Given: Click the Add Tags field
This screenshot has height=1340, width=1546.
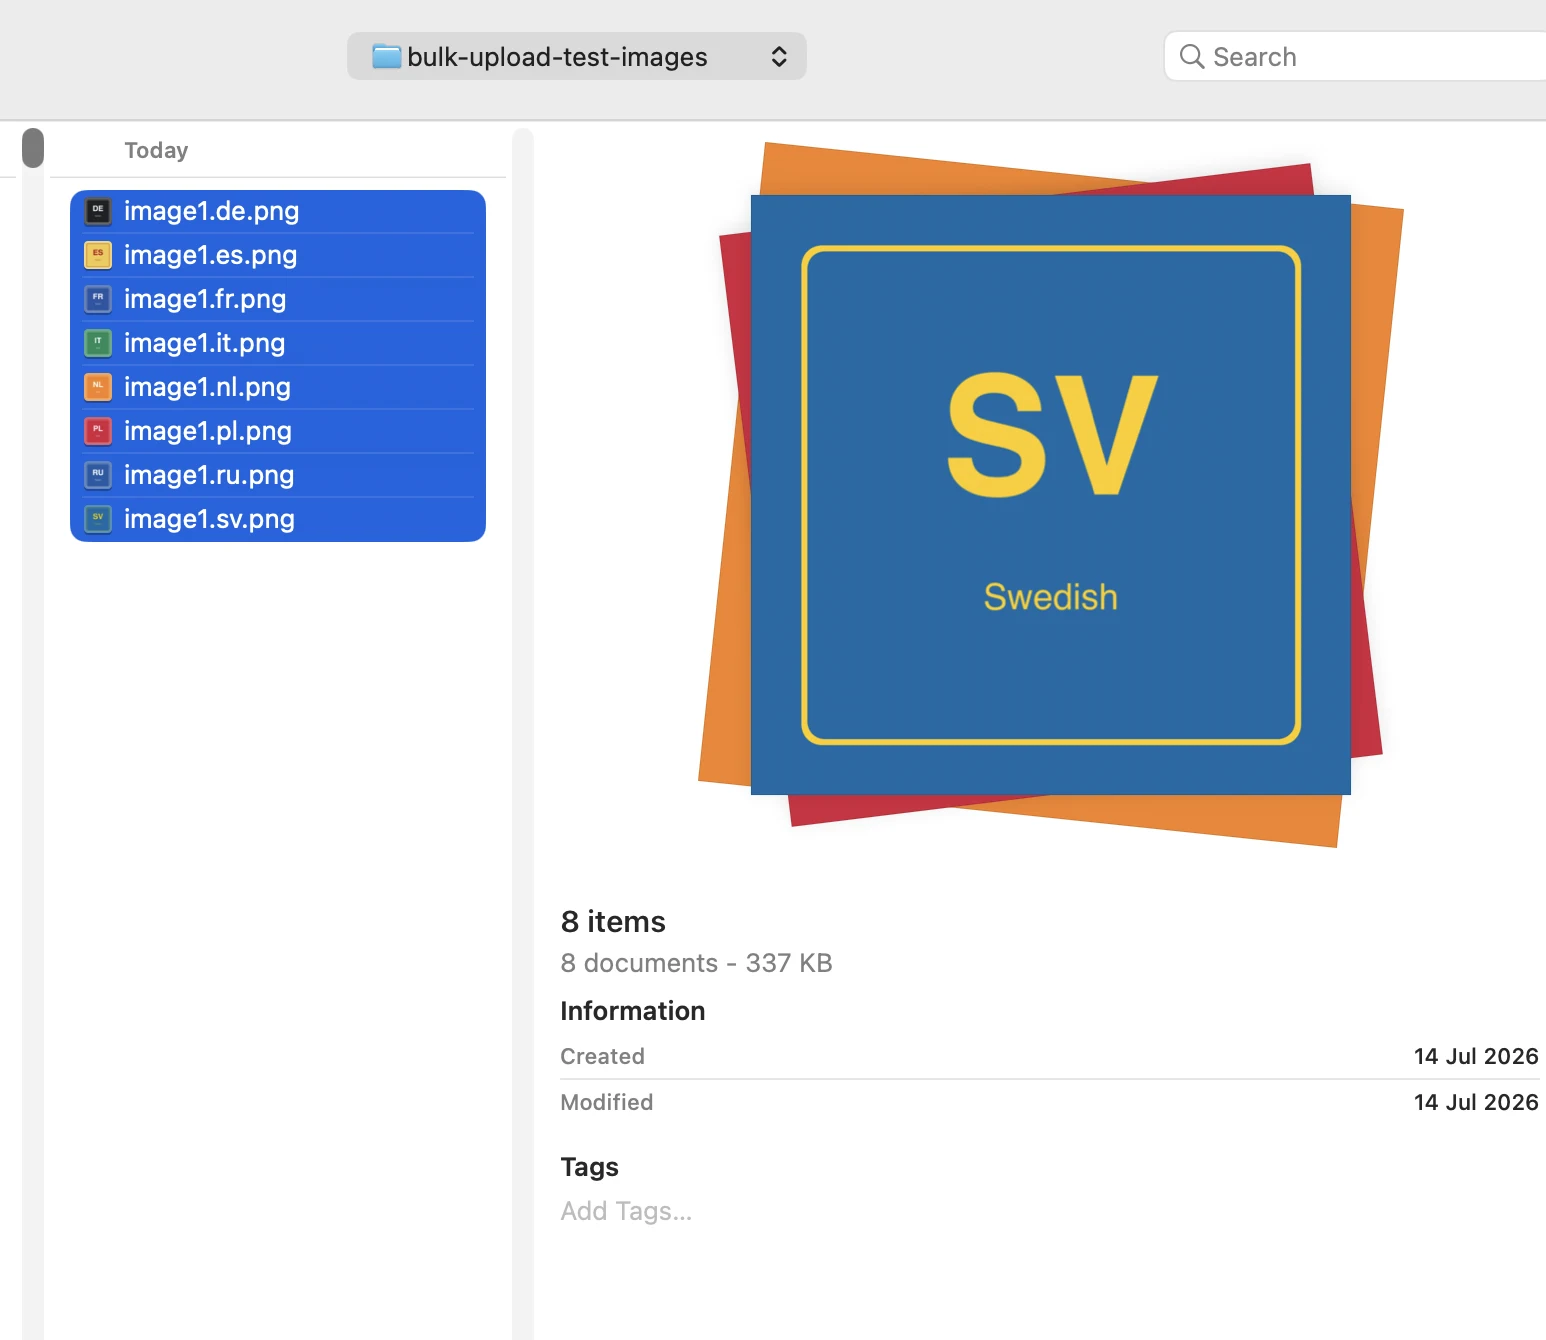Looking at the screenshot, I should pos(626,1211).
